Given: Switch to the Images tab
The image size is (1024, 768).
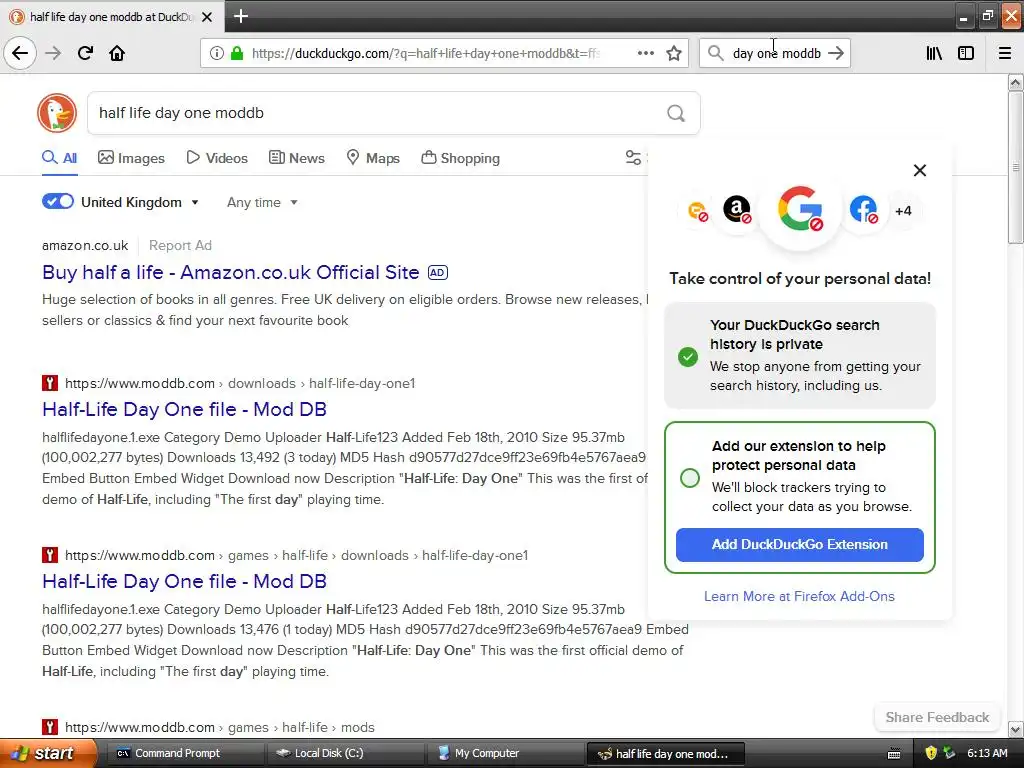Looking at the screenshot, I should click(131, 157).
